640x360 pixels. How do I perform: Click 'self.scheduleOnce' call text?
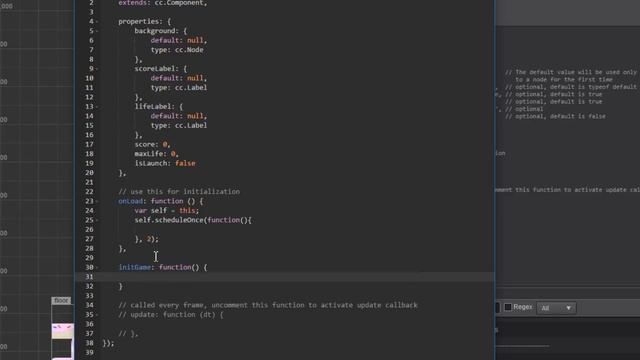169,220
